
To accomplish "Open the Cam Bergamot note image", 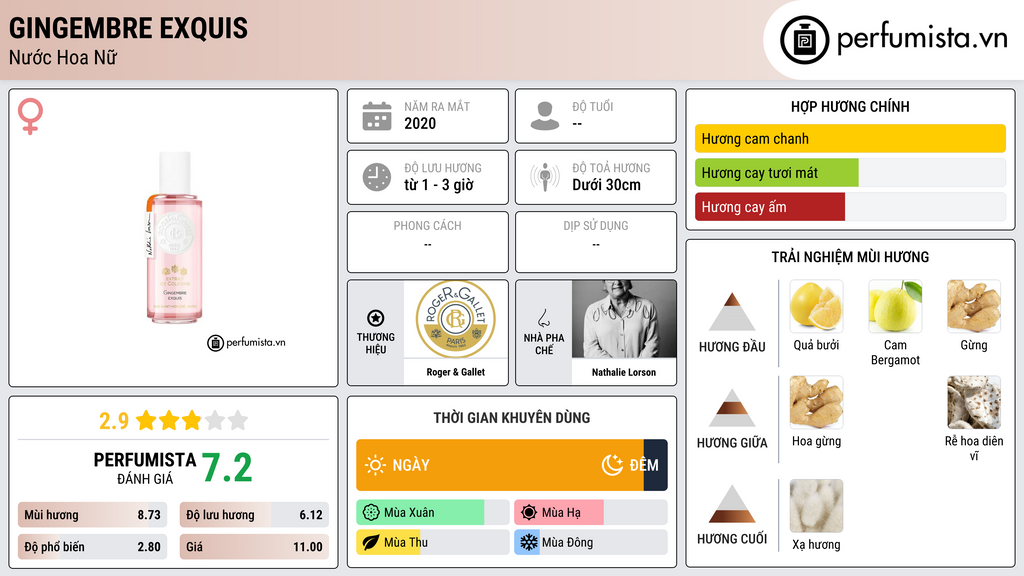I will click(x=895, y=306).
